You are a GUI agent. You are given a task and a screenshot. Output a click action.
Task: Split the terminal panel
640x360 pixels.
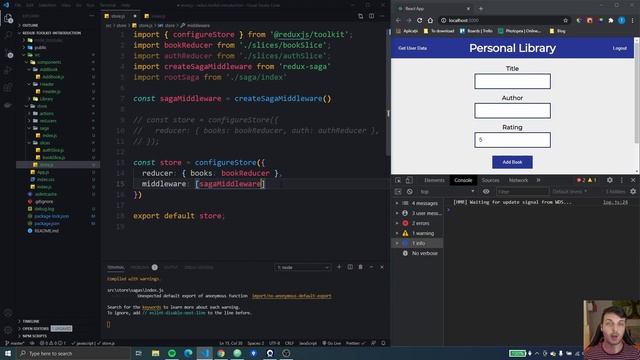[x=350, y=267]
